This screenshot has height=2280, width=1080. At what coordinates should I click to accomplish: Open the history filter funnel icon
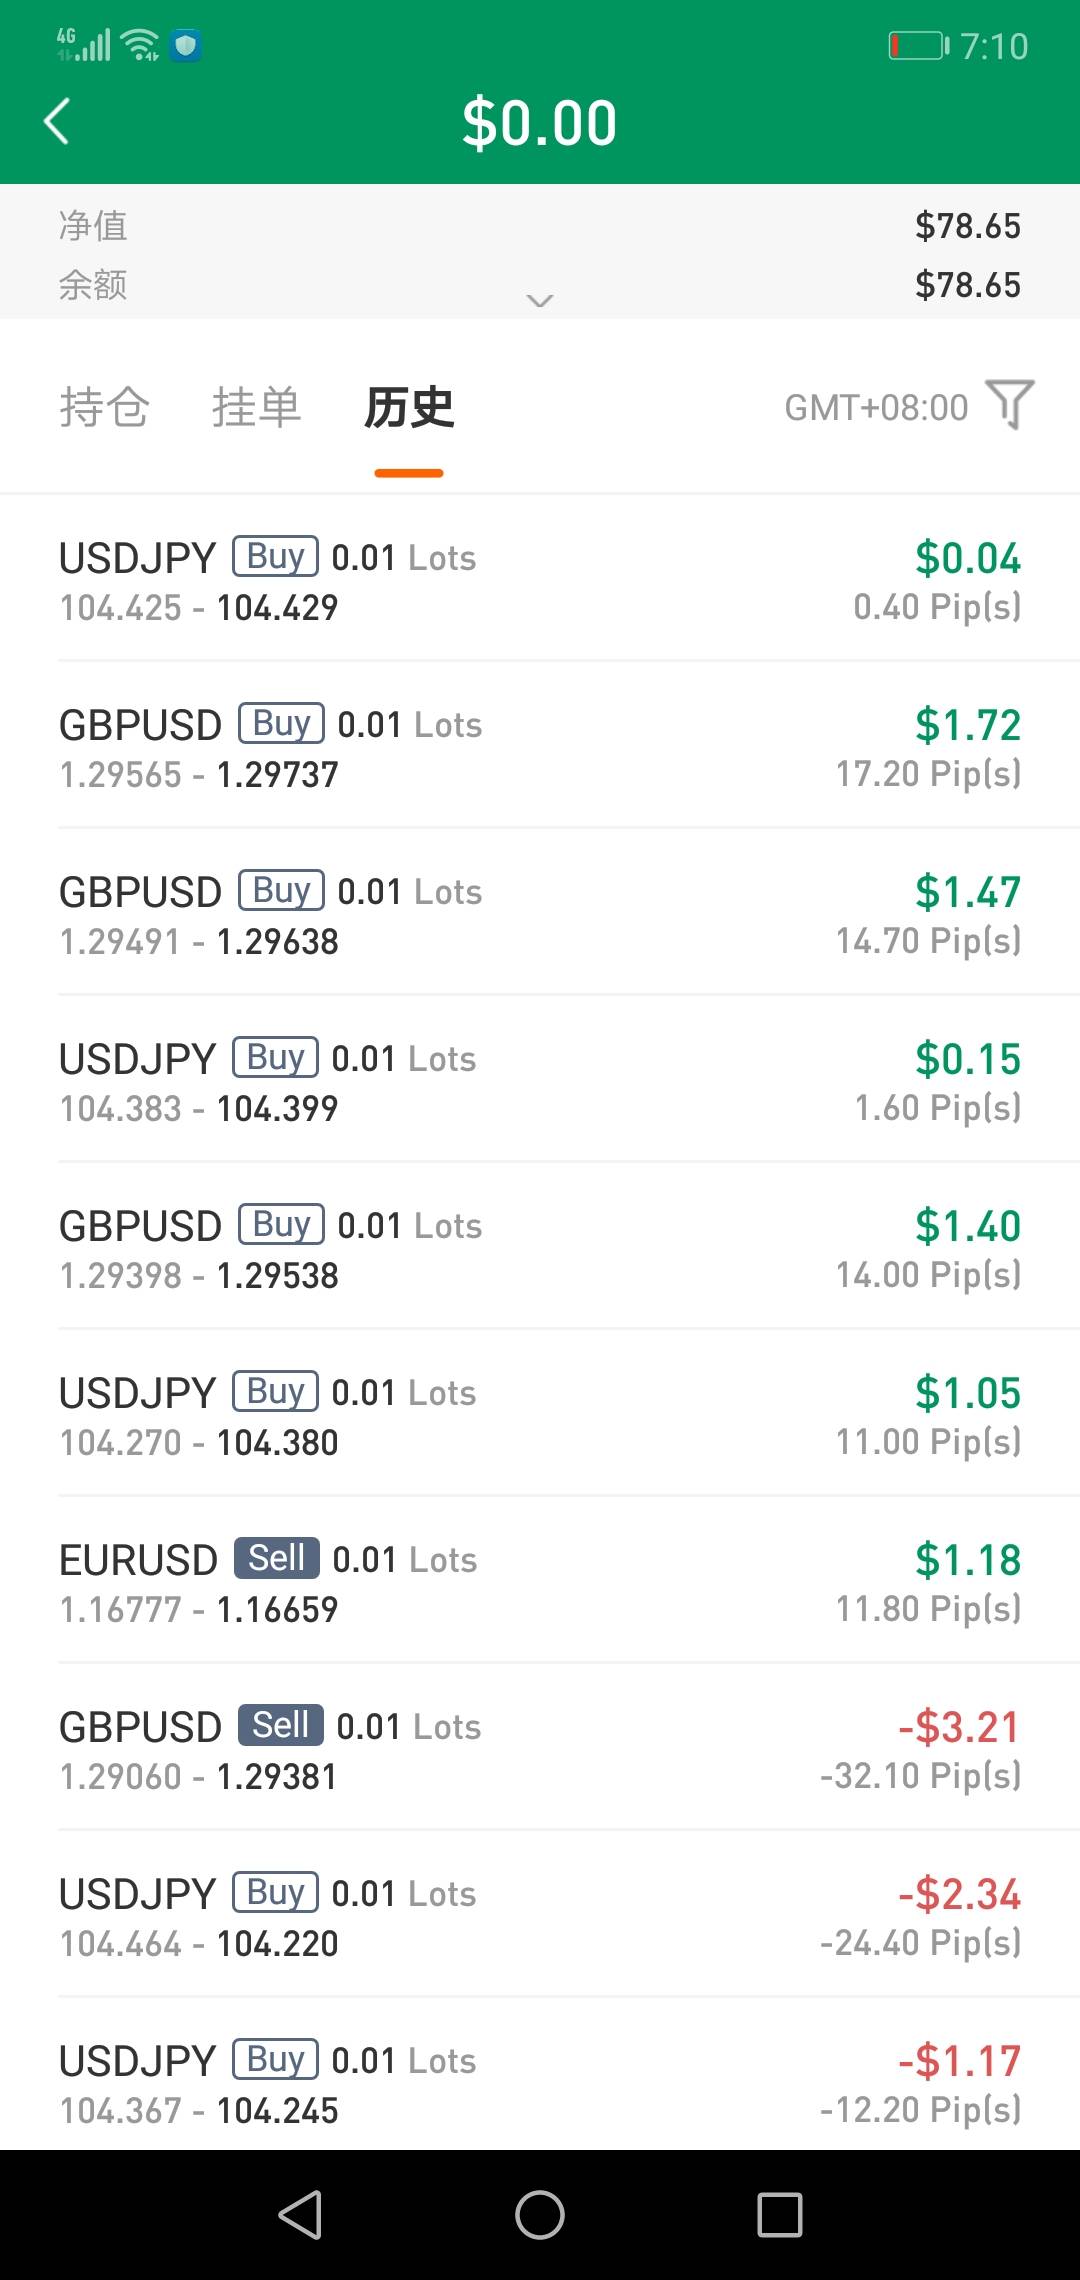(x=1009, y=405)
